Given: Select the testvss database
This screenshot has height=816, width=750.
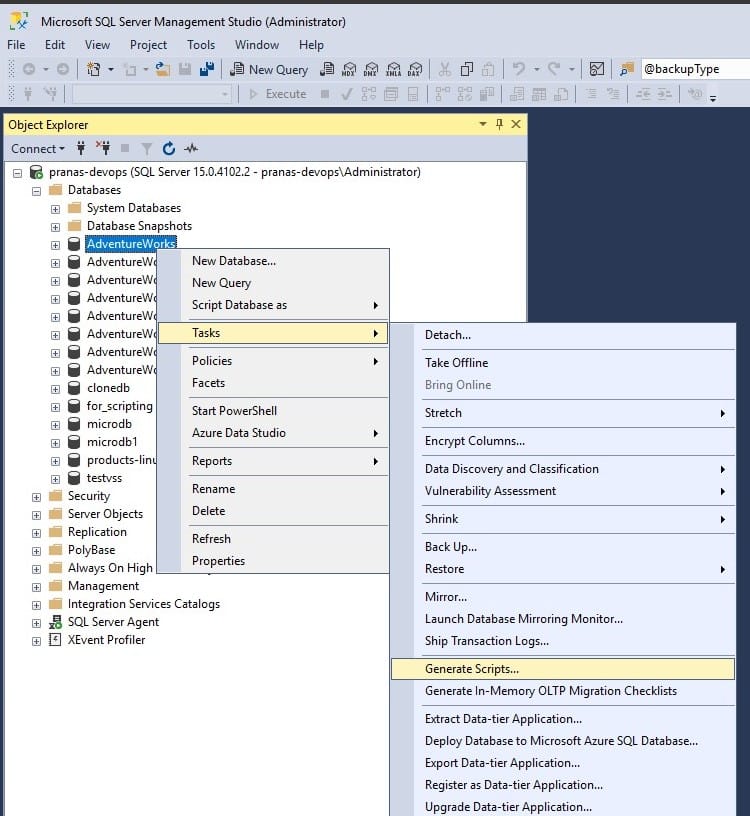Looking at the screenshot, I should pos(104,478).
